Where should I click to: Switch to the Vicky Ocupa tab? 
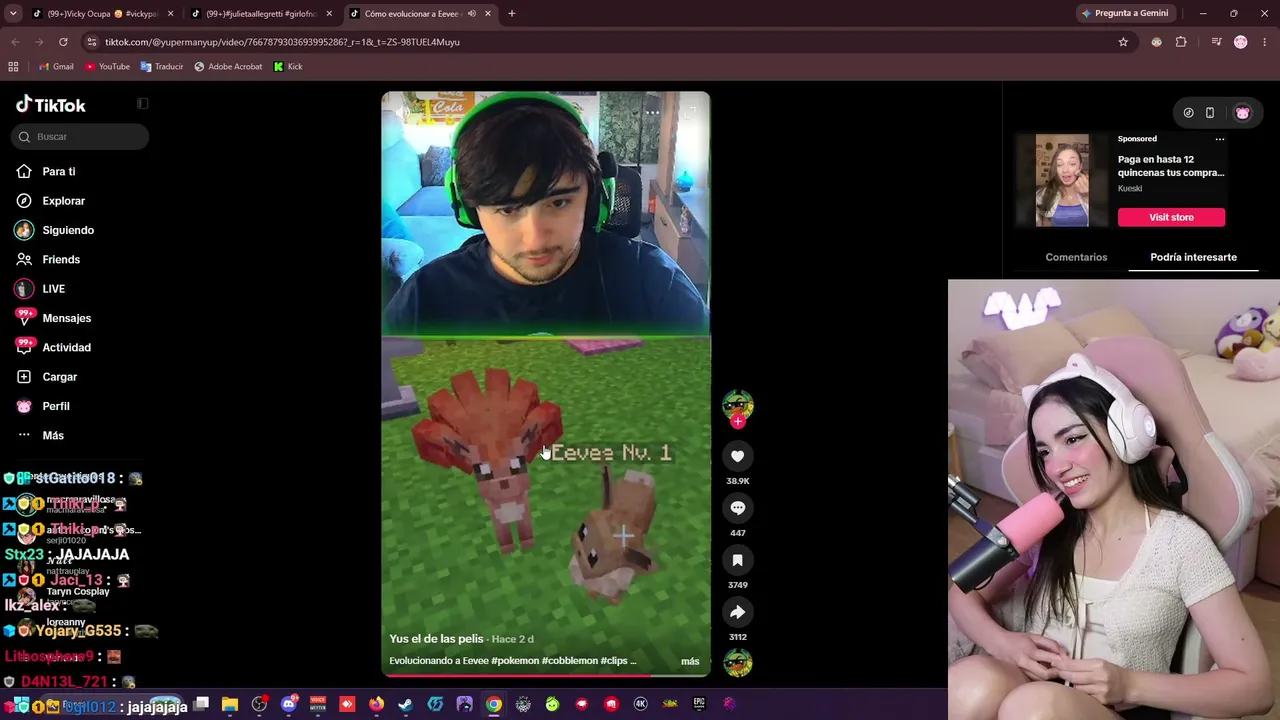click(x=102, y=14)
